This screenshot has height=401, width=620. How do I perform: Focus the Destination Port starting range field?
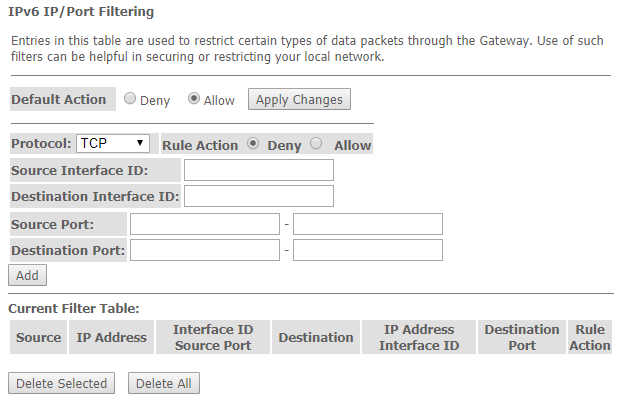click(205, 250)
